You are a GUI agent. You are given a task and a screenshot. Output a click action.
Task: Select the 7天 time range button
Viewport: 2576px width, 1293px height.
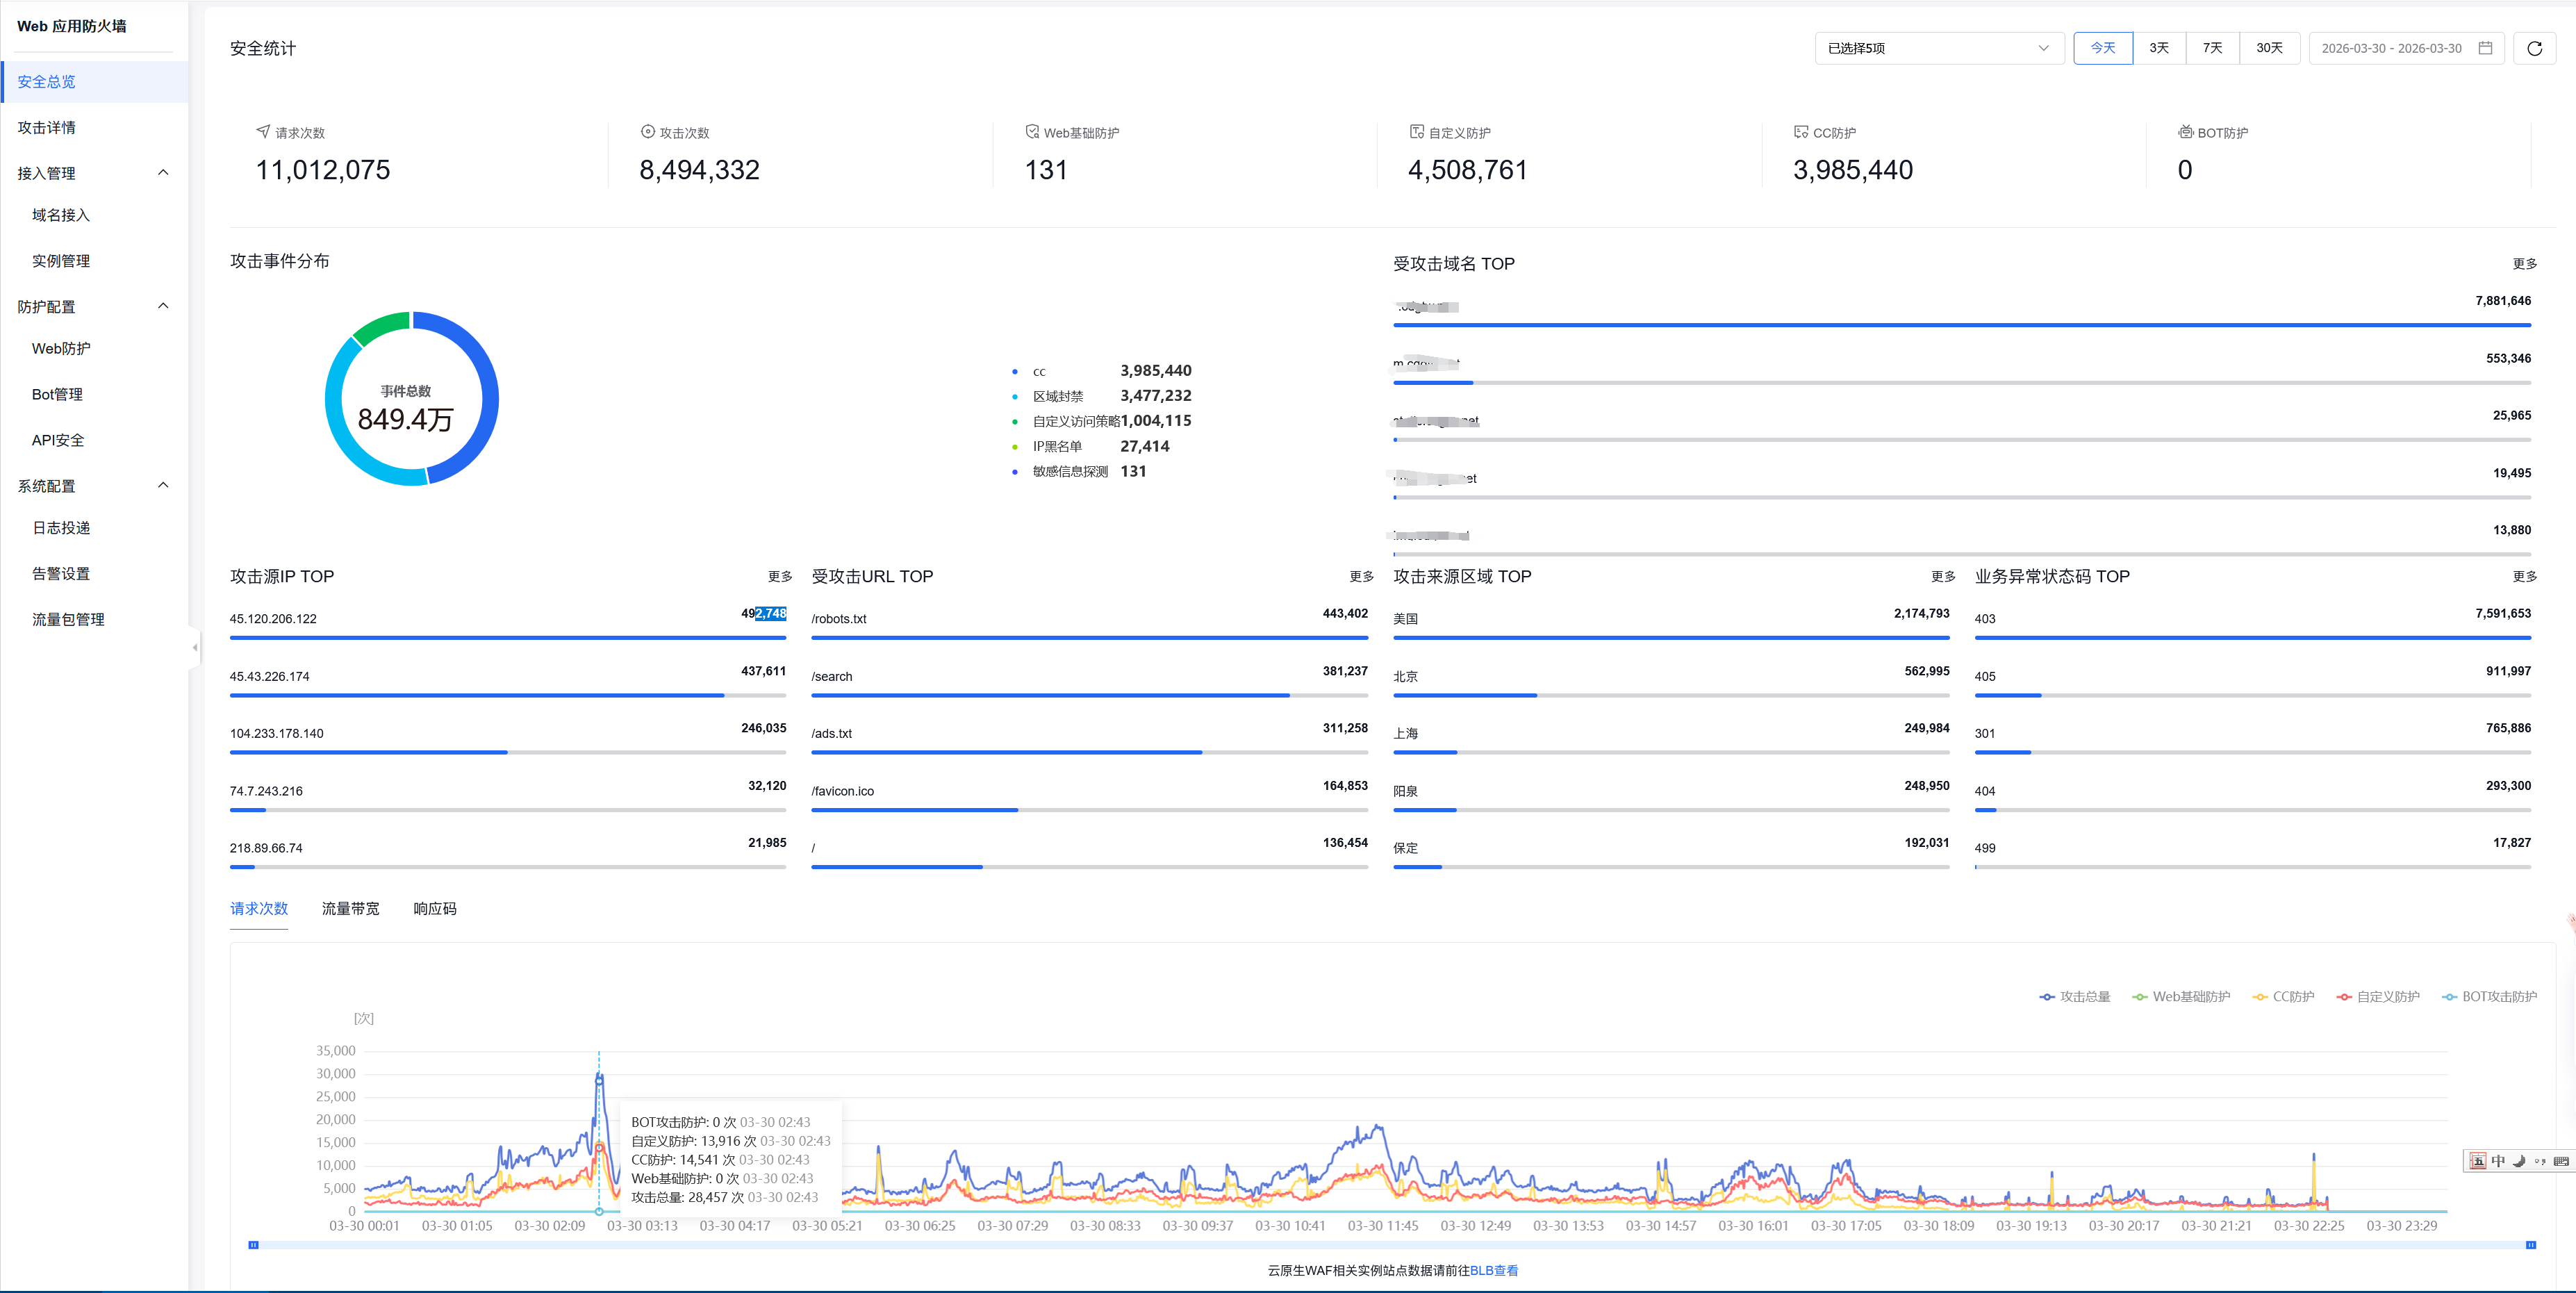tap(2211, 48)
